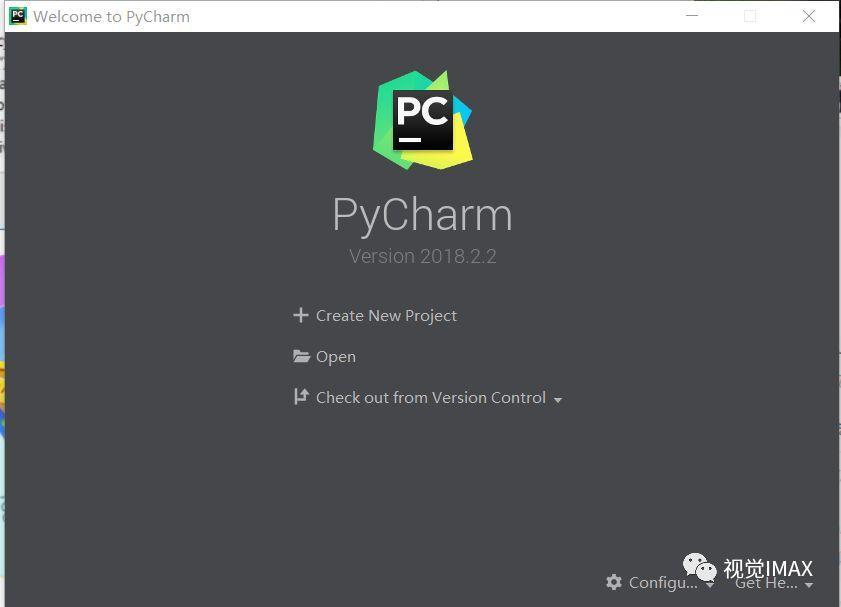Click the Welcome to PyCharm title text
841x607 pixels.
[112, 17]
